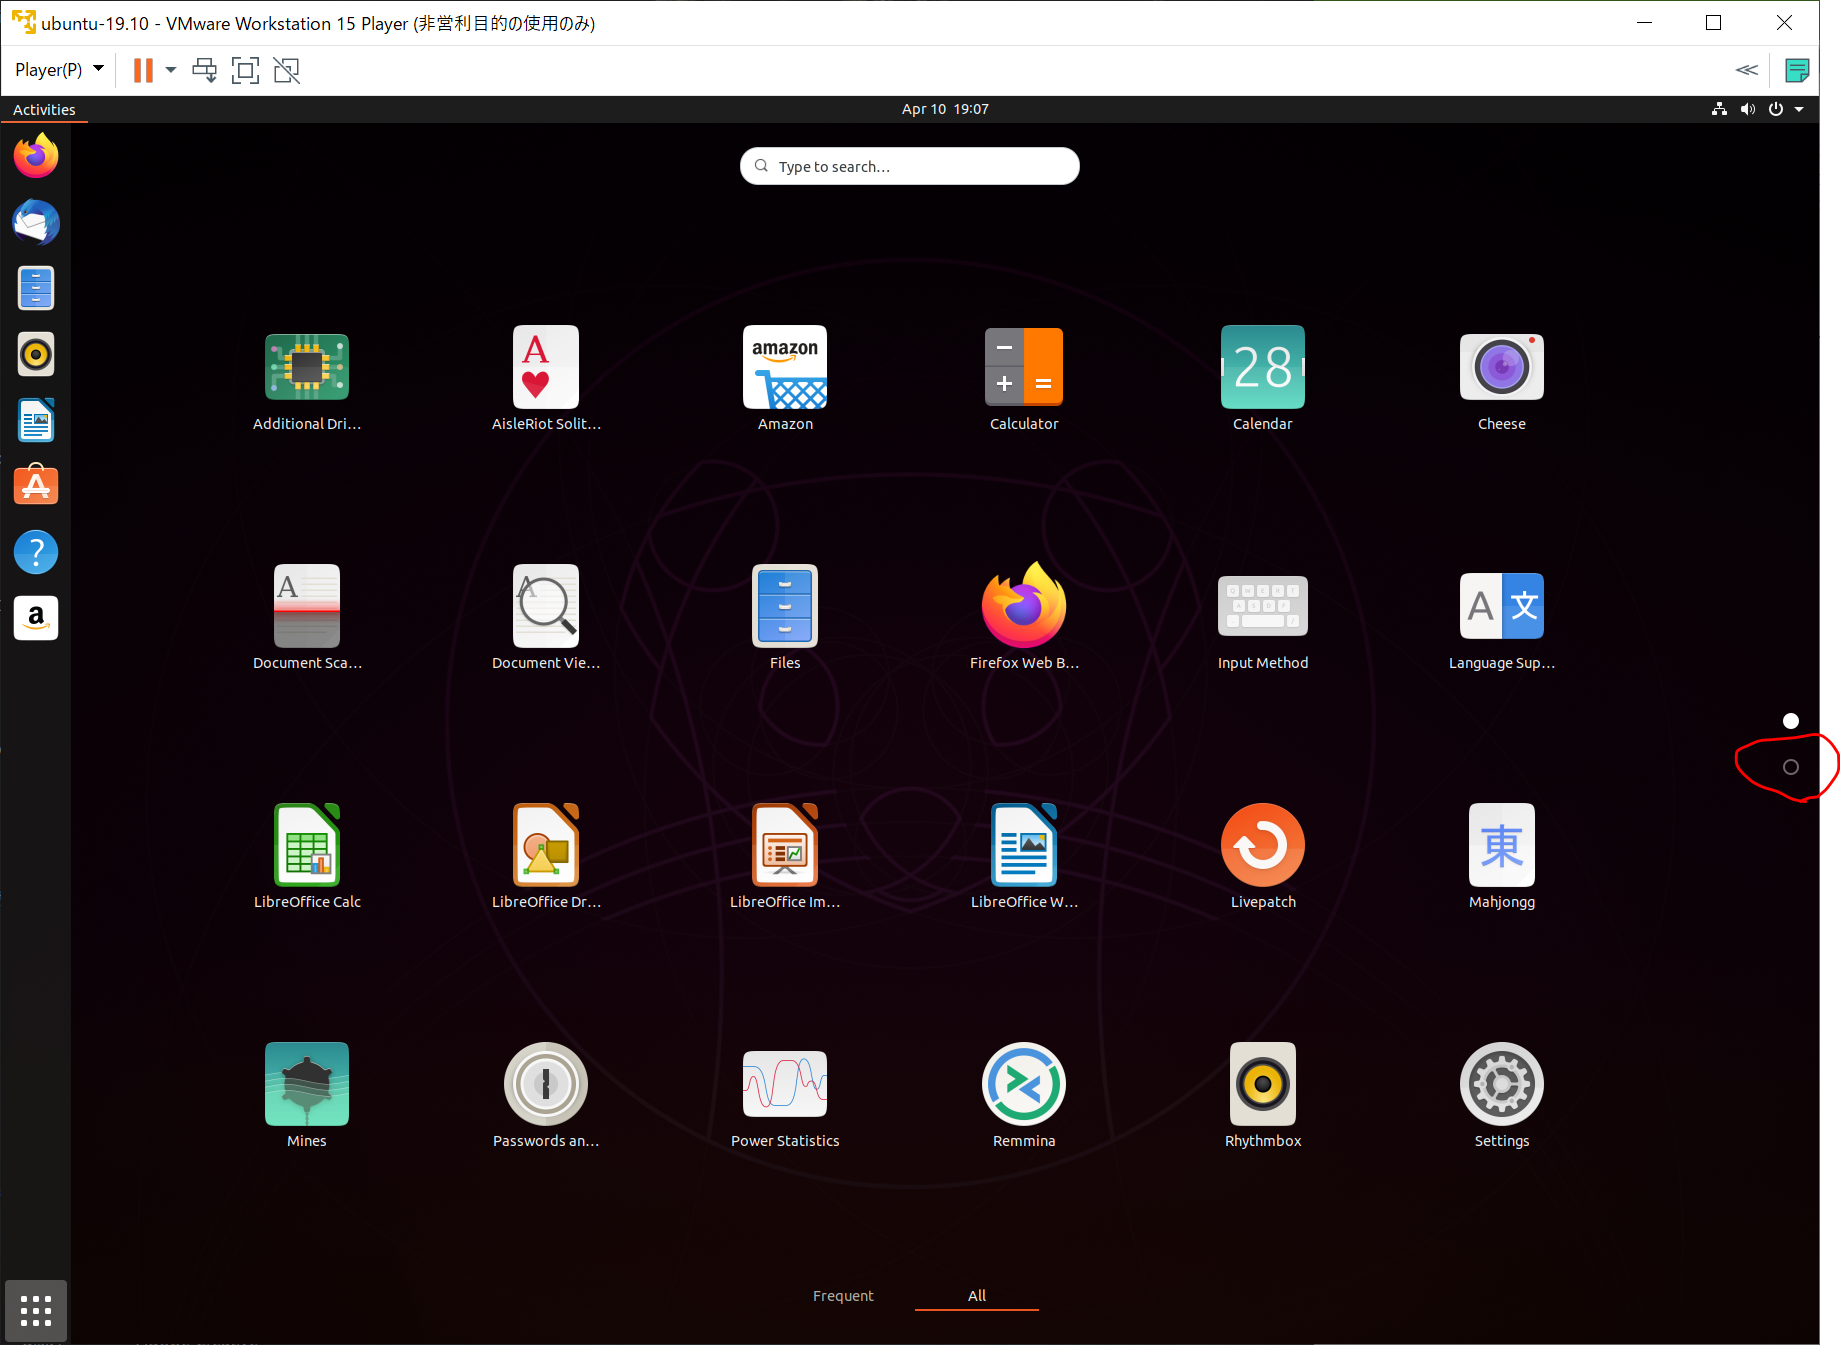The image size is (1840, 1345).
Task: Launch Remmina remote desktop
Action: pos(1024,1096)
